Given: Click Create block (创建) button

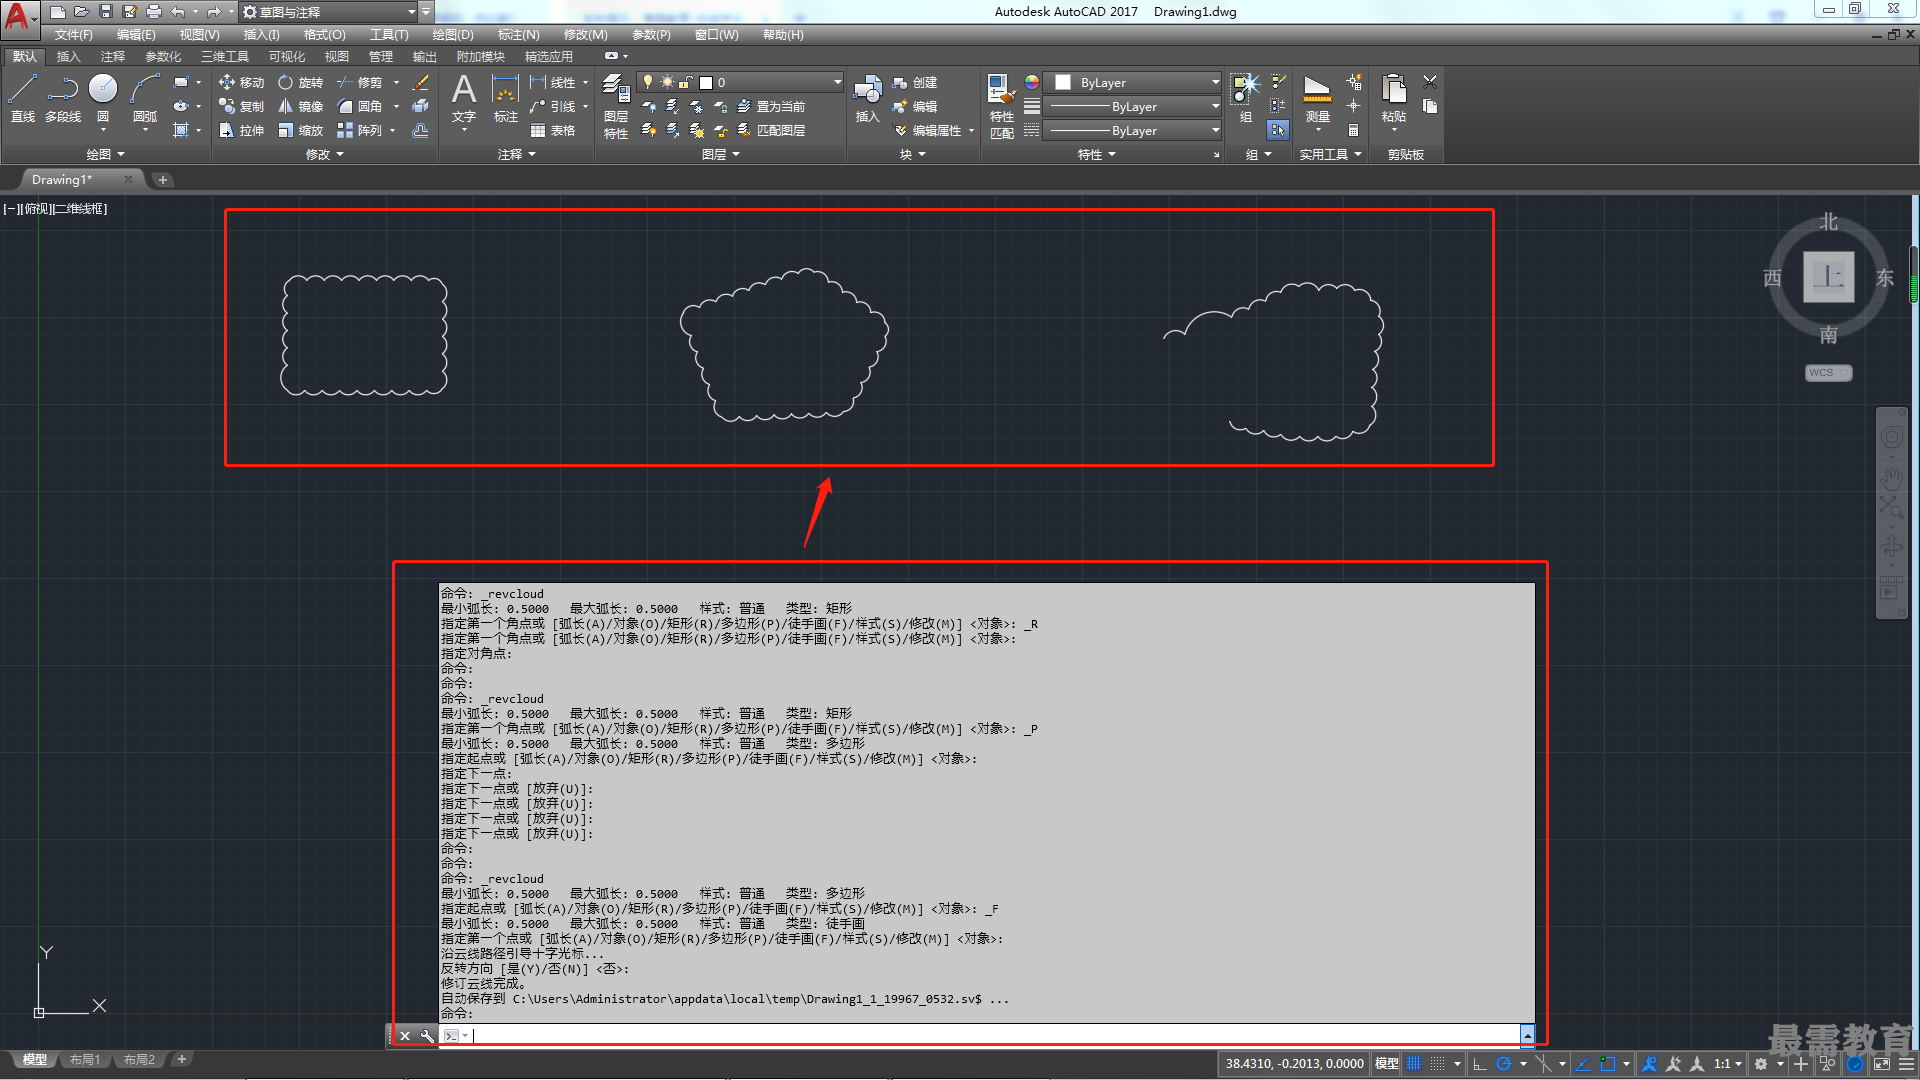Looking at the screenshot, I should tap(915, 82).
